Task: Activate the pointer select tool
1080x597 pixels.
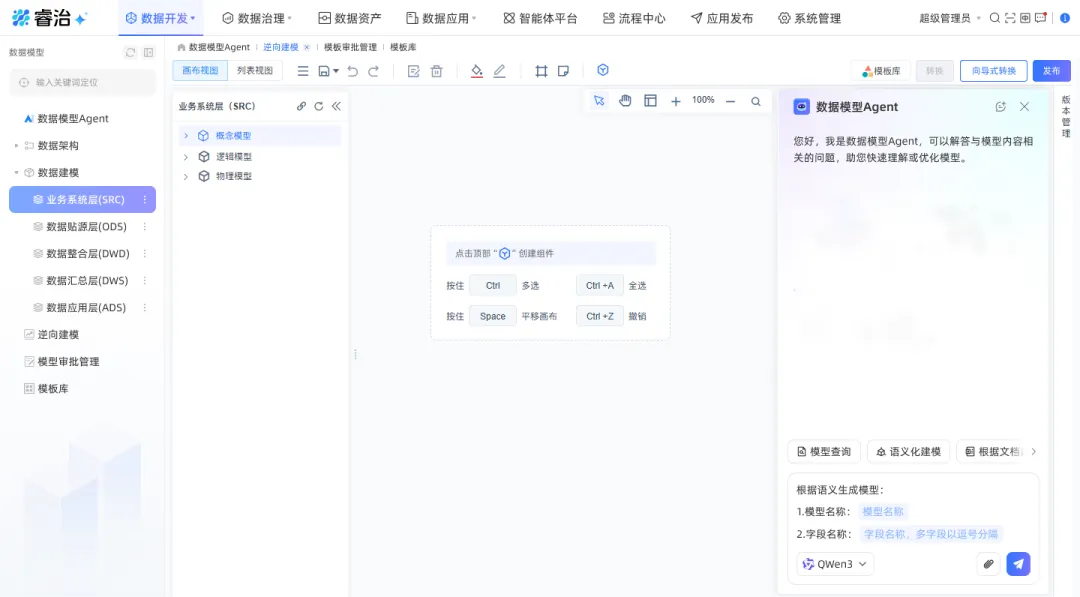Action: [x=599, y=101]
